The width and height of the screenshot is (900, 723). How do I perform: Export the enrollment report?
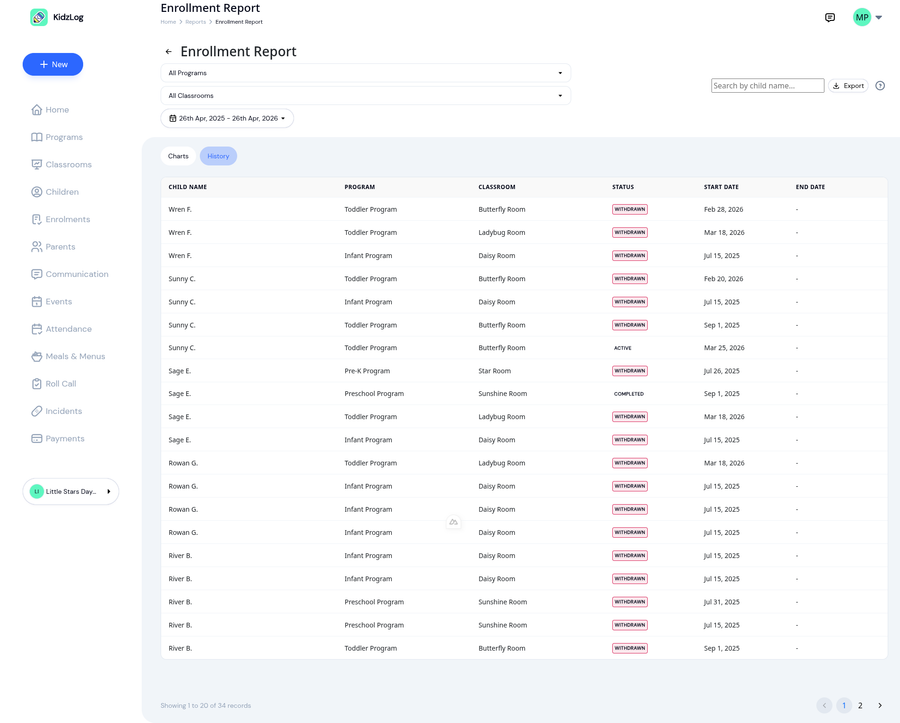point(848,85)
